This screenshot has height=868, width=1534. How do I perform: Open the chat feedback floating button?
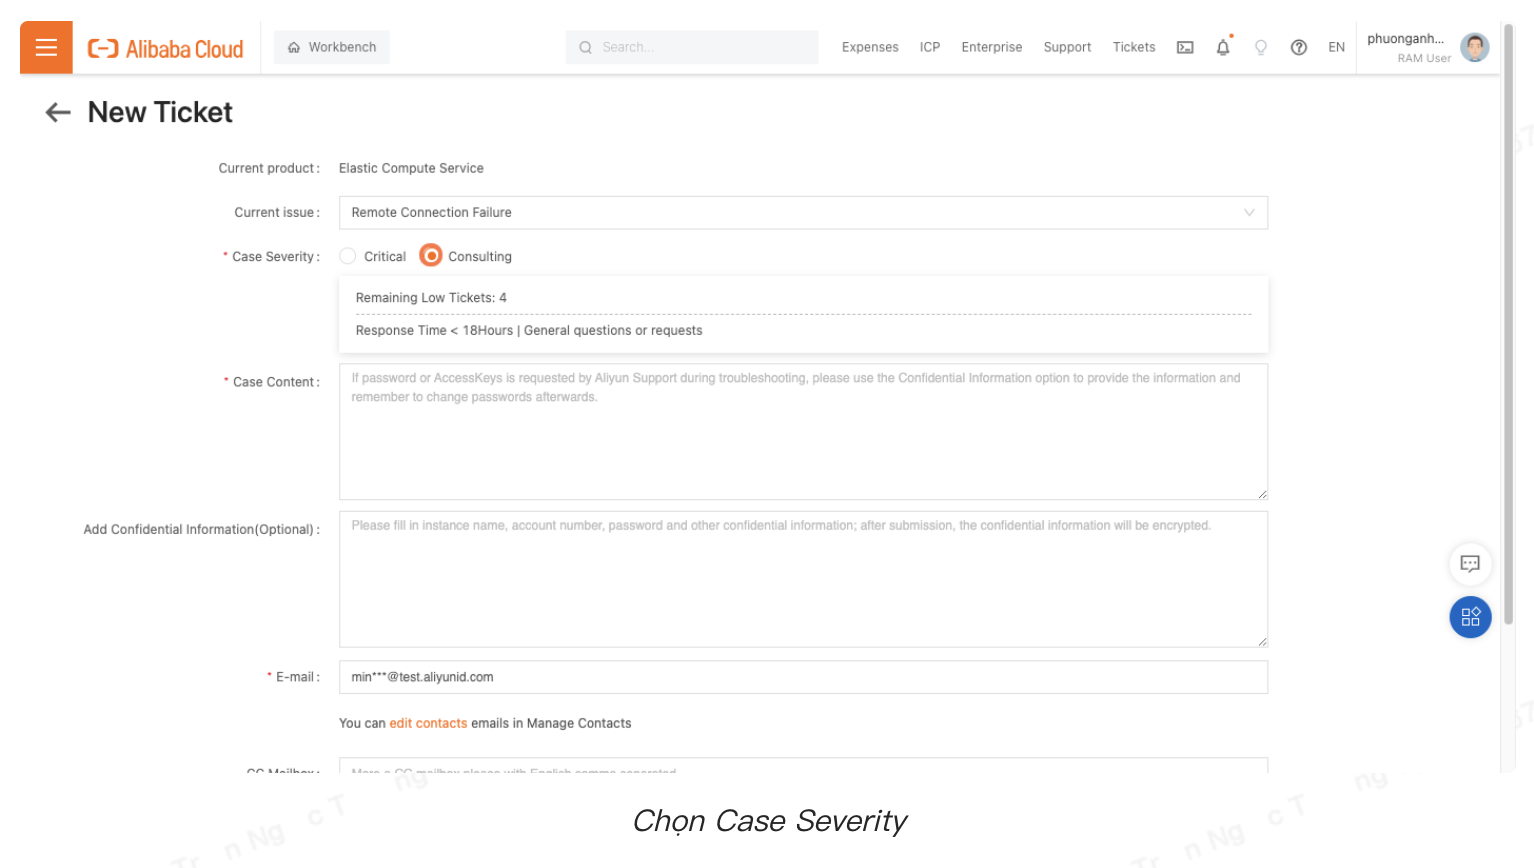(1470, 564)
